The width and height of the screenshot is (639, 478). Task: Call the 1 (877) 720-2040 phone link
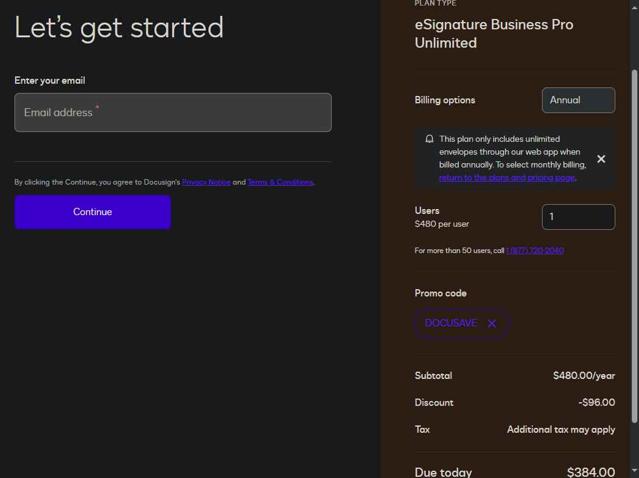point(535,251)
